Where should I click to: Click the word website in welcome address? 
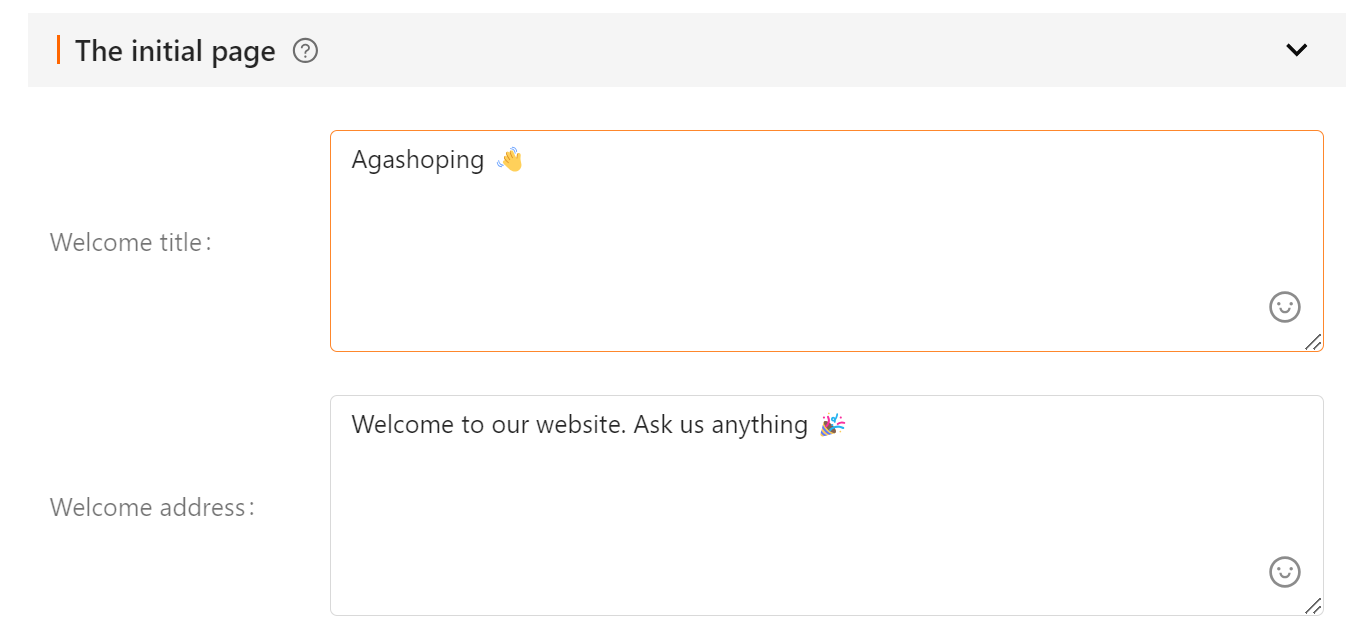tap(581, 425)
